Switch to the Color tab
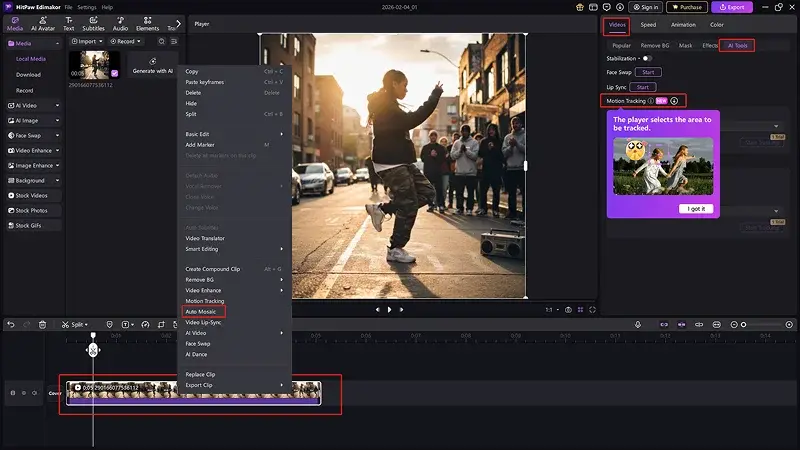 [717, 24]
